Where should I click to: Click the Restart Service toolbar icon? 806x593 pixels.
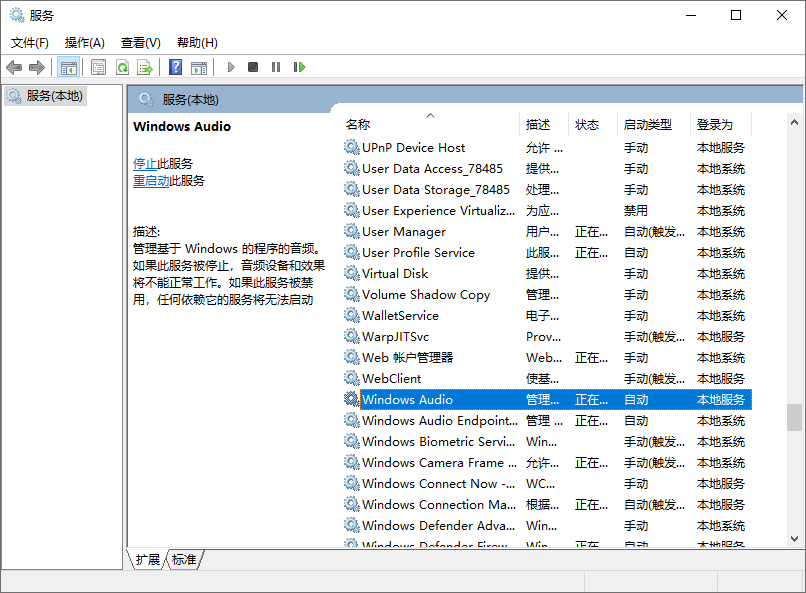point(299,67)
